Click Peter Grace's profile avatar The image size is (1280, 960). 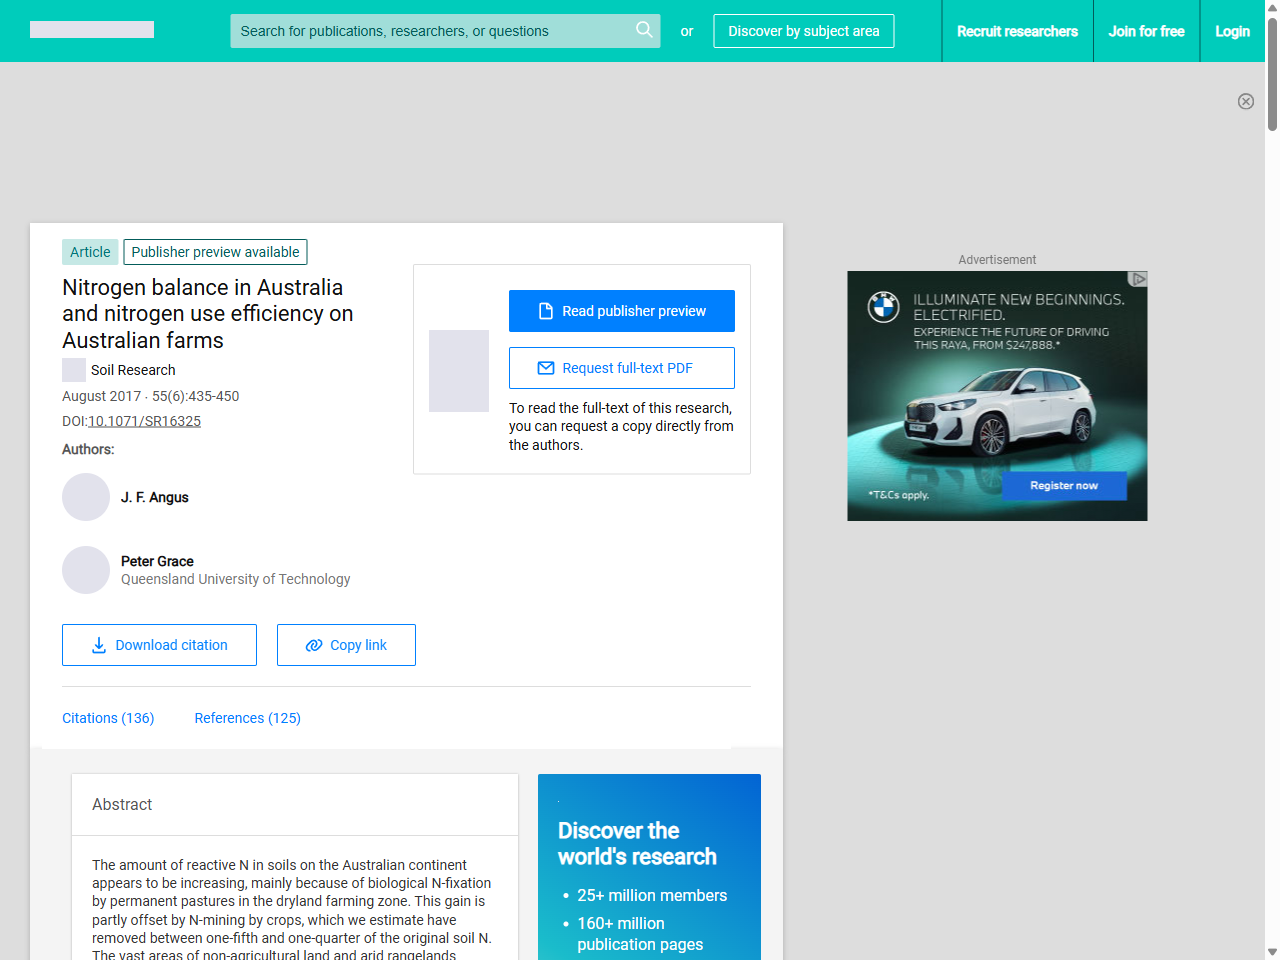pos(86,570)
